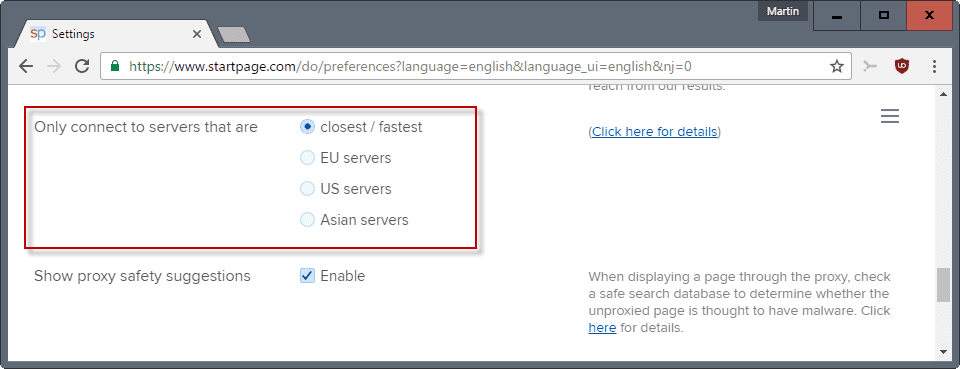Choose the US servers radio button
Viewport: 960px width, 369px height.
[307, 188]
